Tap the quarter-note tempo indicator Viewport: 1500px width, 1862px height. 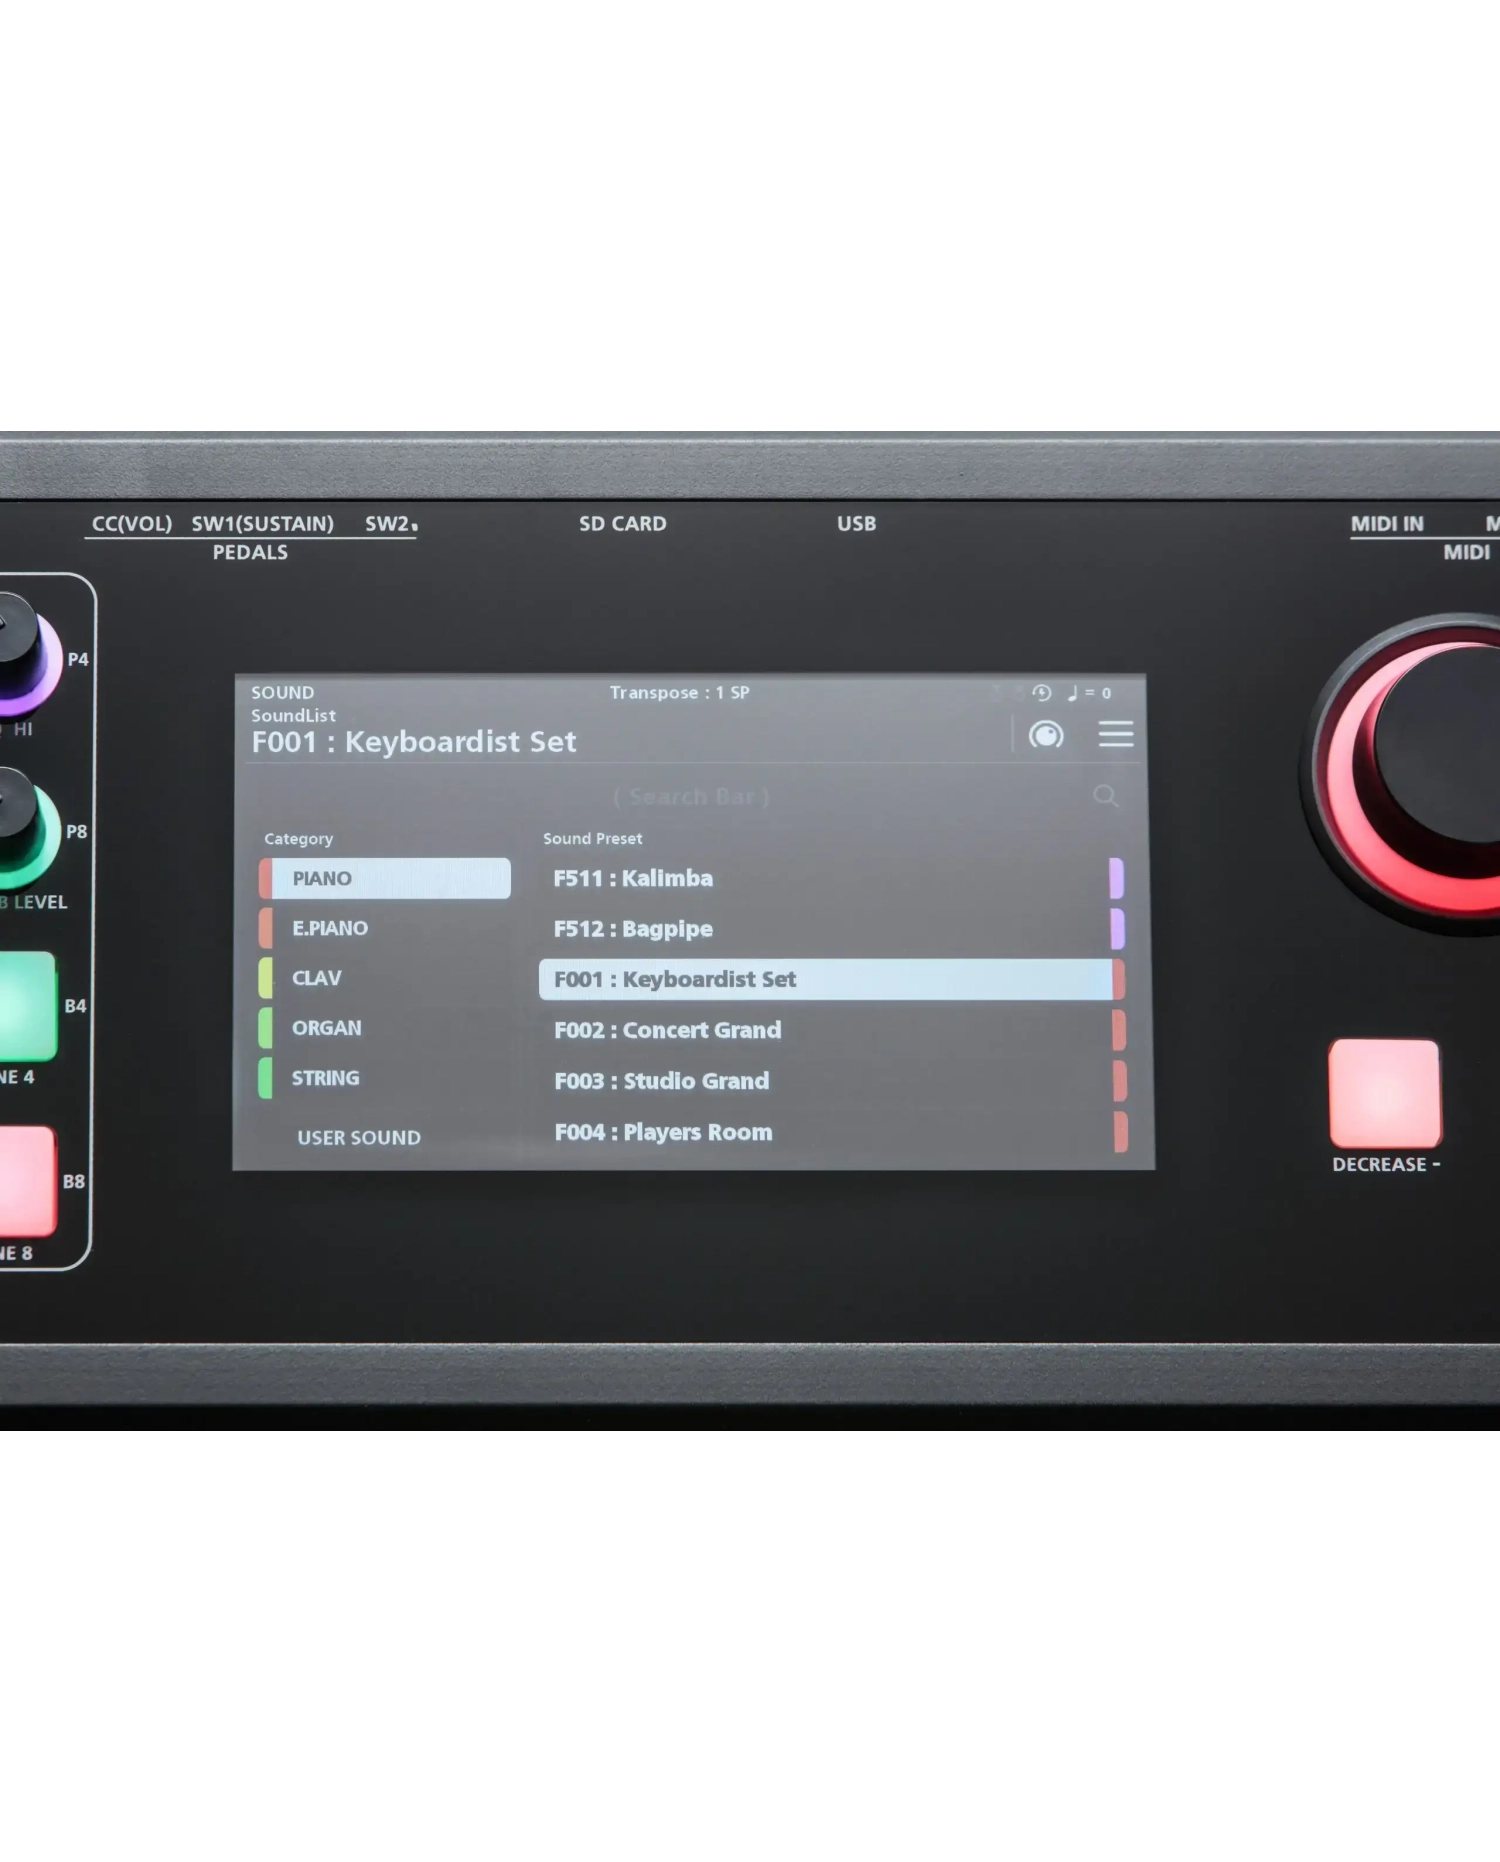1089,692
